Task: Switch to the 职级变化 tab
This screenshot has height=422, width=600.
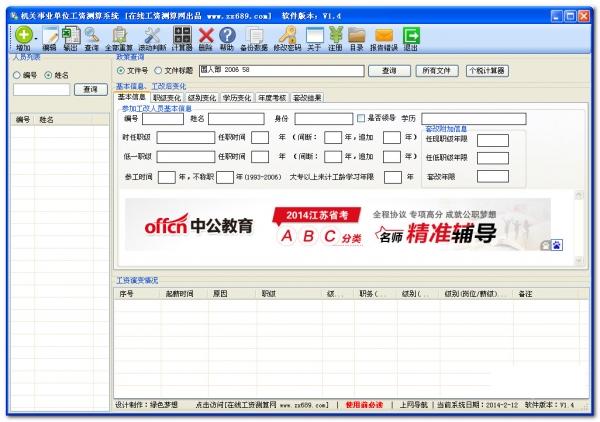Action: (166, 98)
